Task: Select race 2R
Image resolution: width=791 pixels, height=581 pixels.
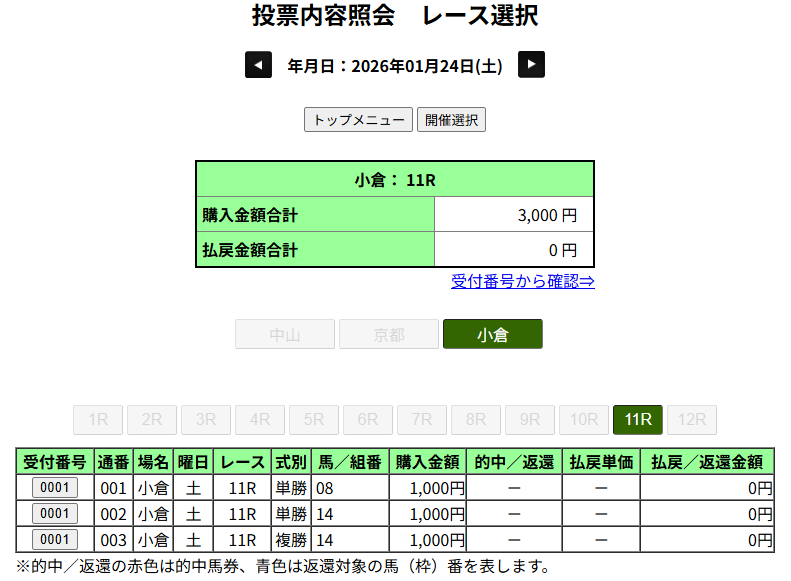Action: [x=152, y=420]
